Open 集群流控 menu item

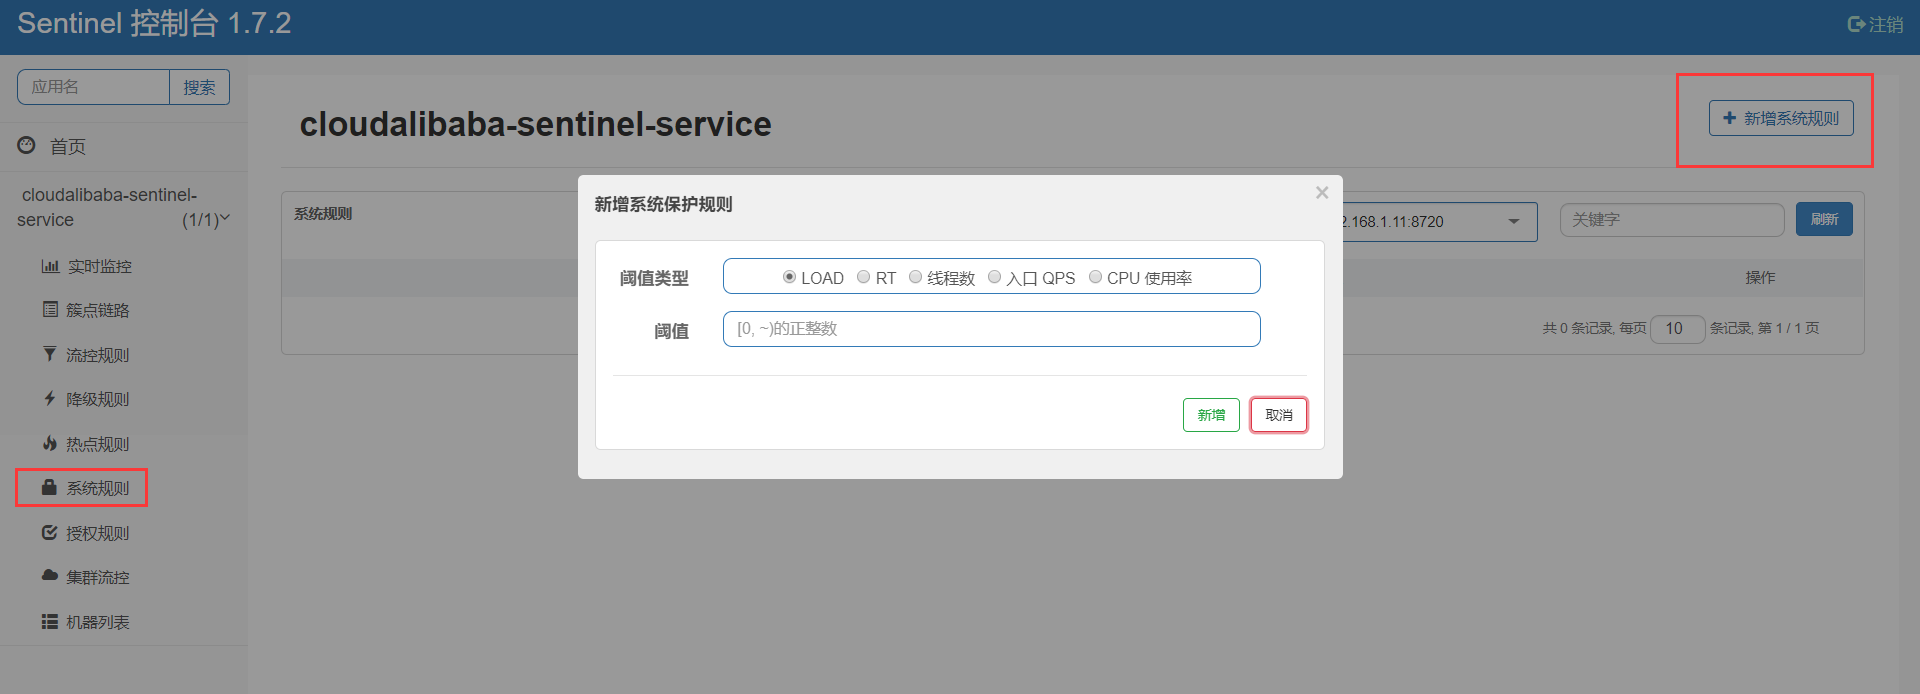point(98,577)
